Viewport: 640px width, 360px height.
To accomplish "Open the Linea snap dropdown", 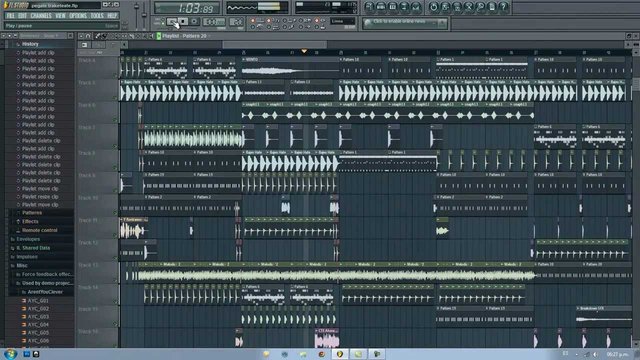I will coord(342,21).
